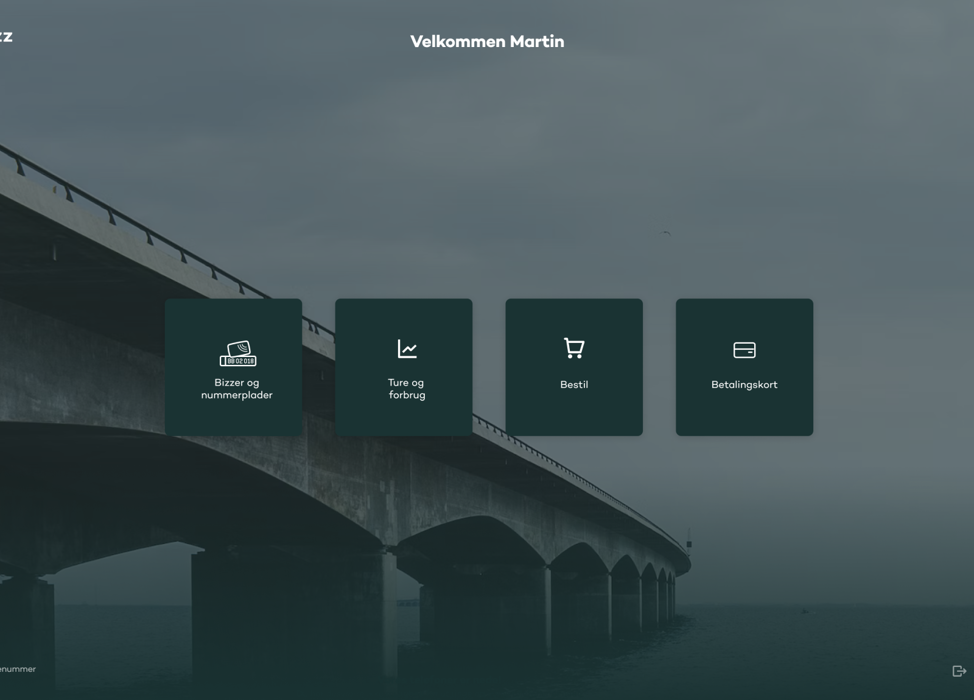This screenshot has width=974, height=700.
Task: Click the line chart icon
Action: [407, 349]
